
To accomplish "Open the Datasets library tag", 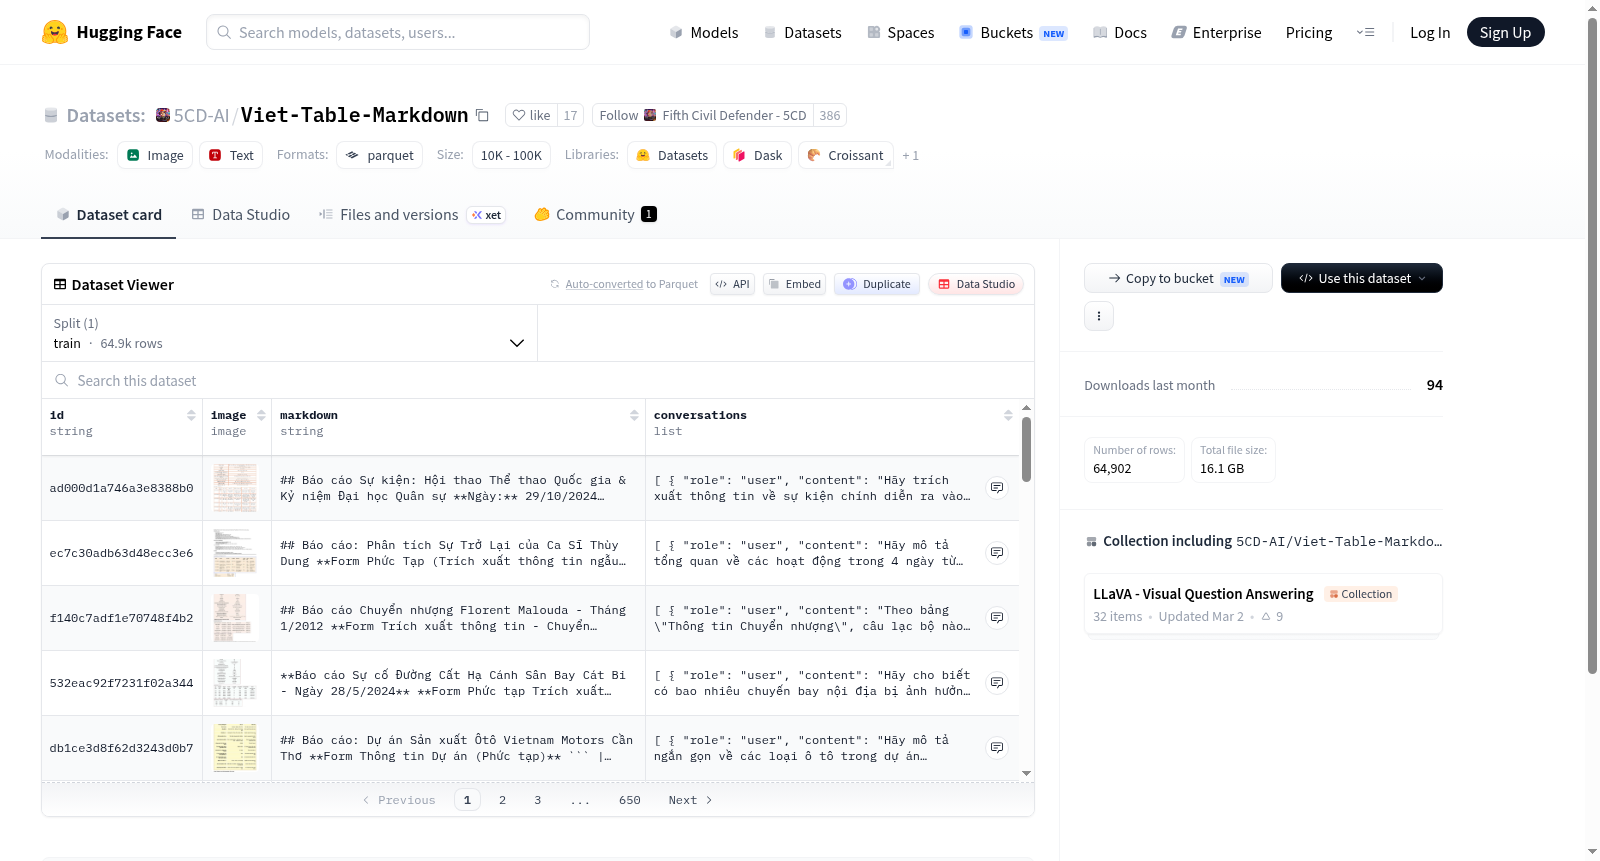I will tap(672, 155).
